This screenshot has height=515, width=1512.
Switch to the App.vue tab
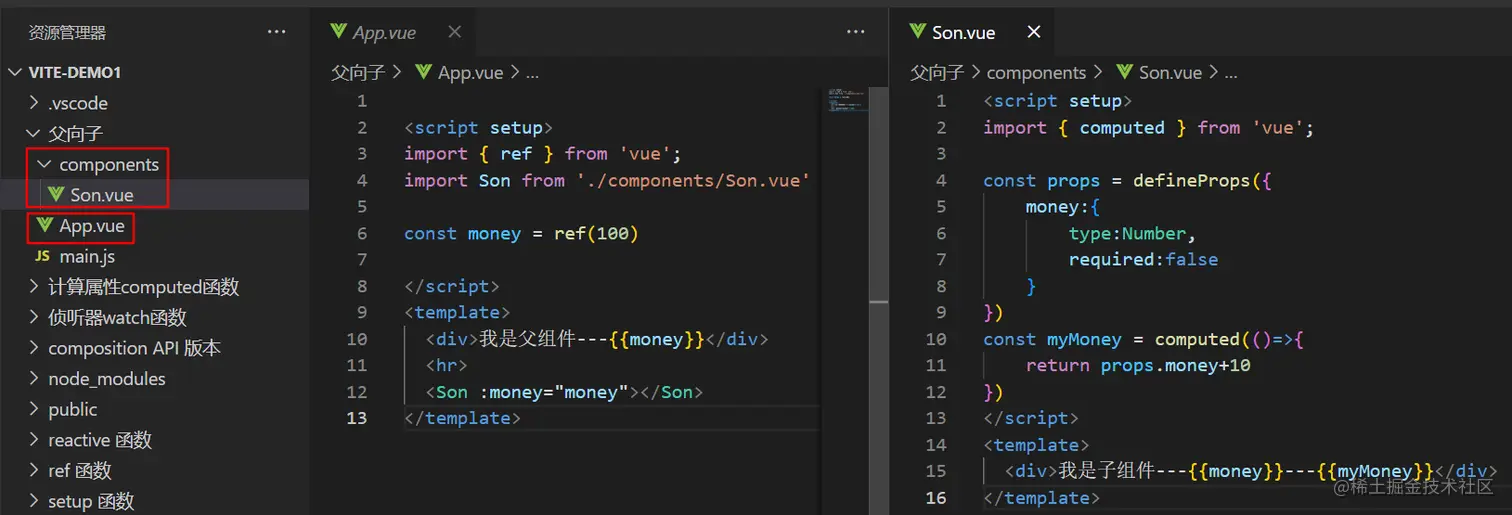coord(384,32)
